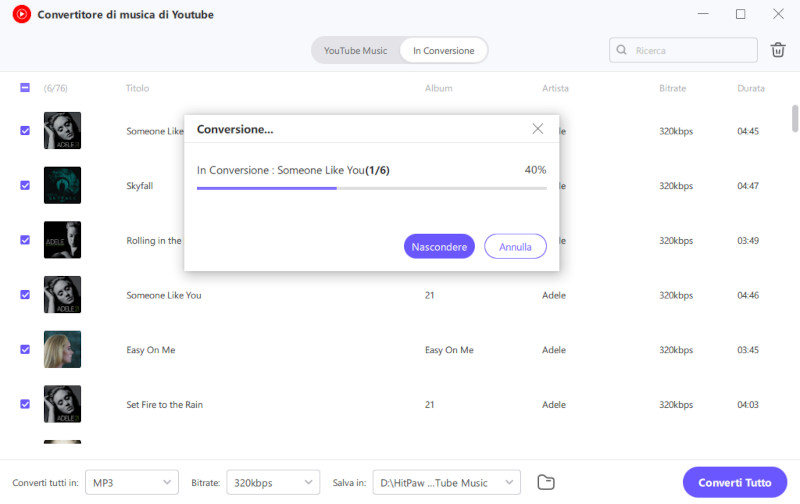
Task: Click the Skyfall album thumbnail
Action: click(62, 185)
